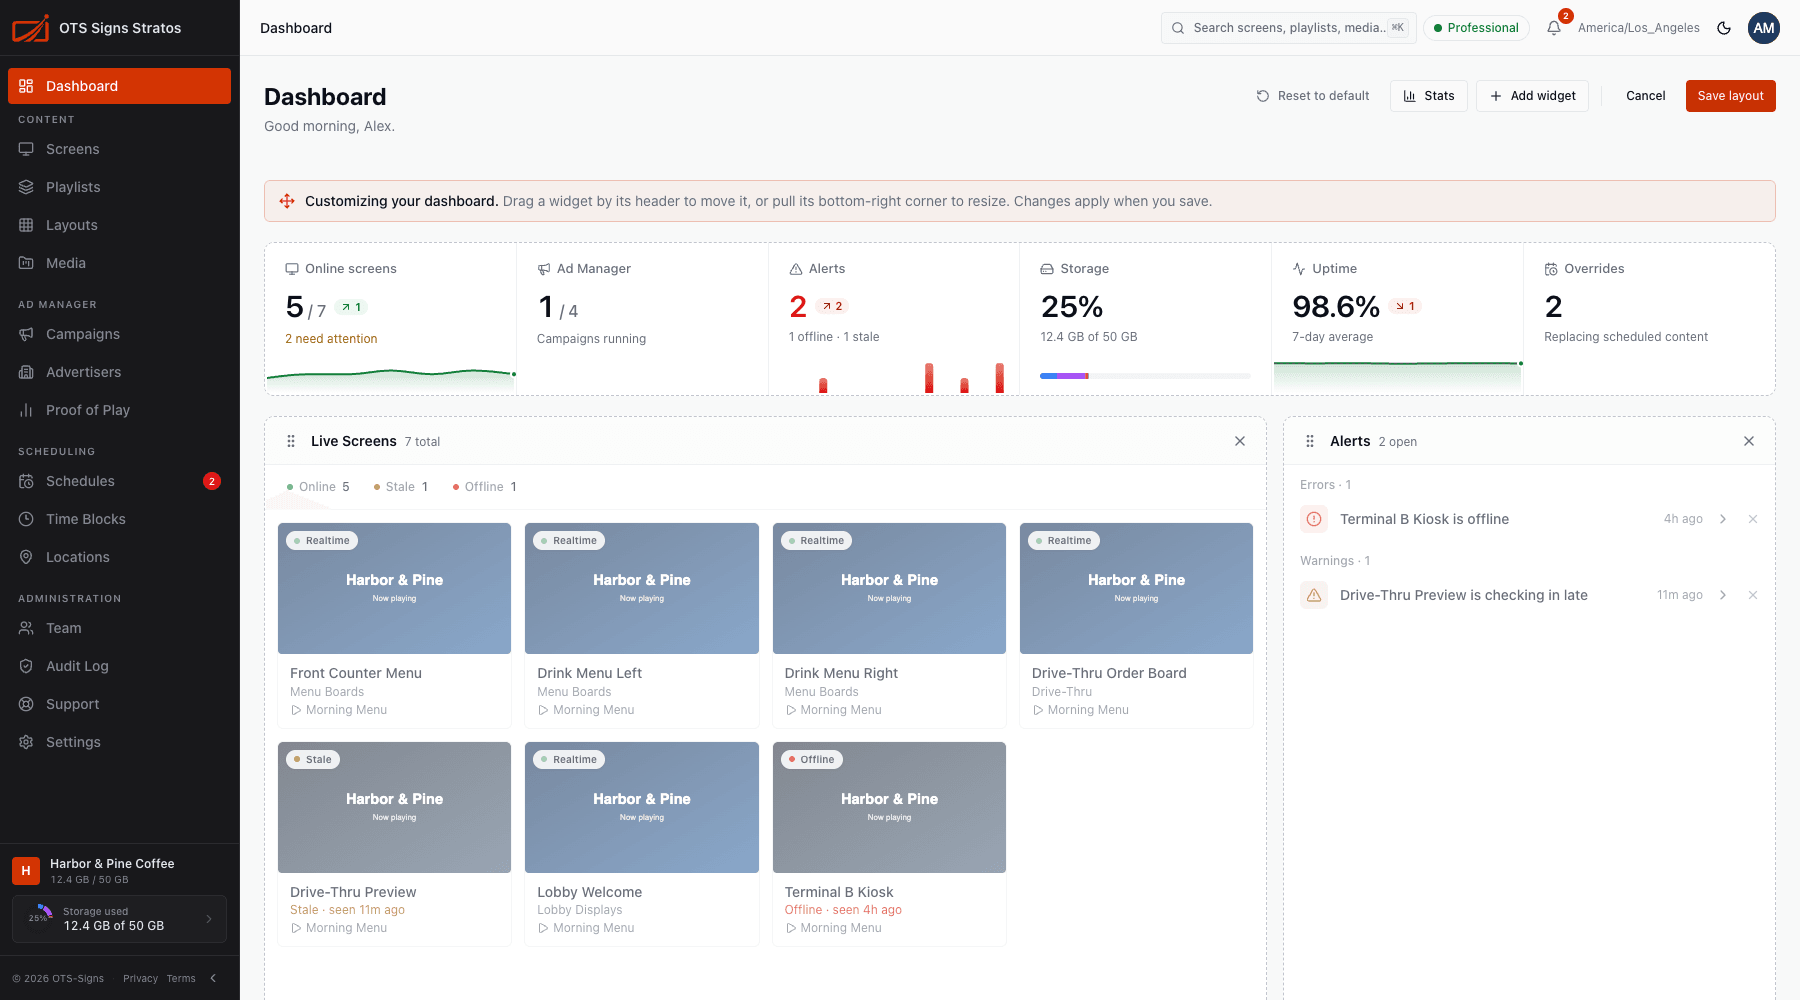
Task: Open the Front Counter Menu screen thumbnail
Action: [x=394, y=588]
